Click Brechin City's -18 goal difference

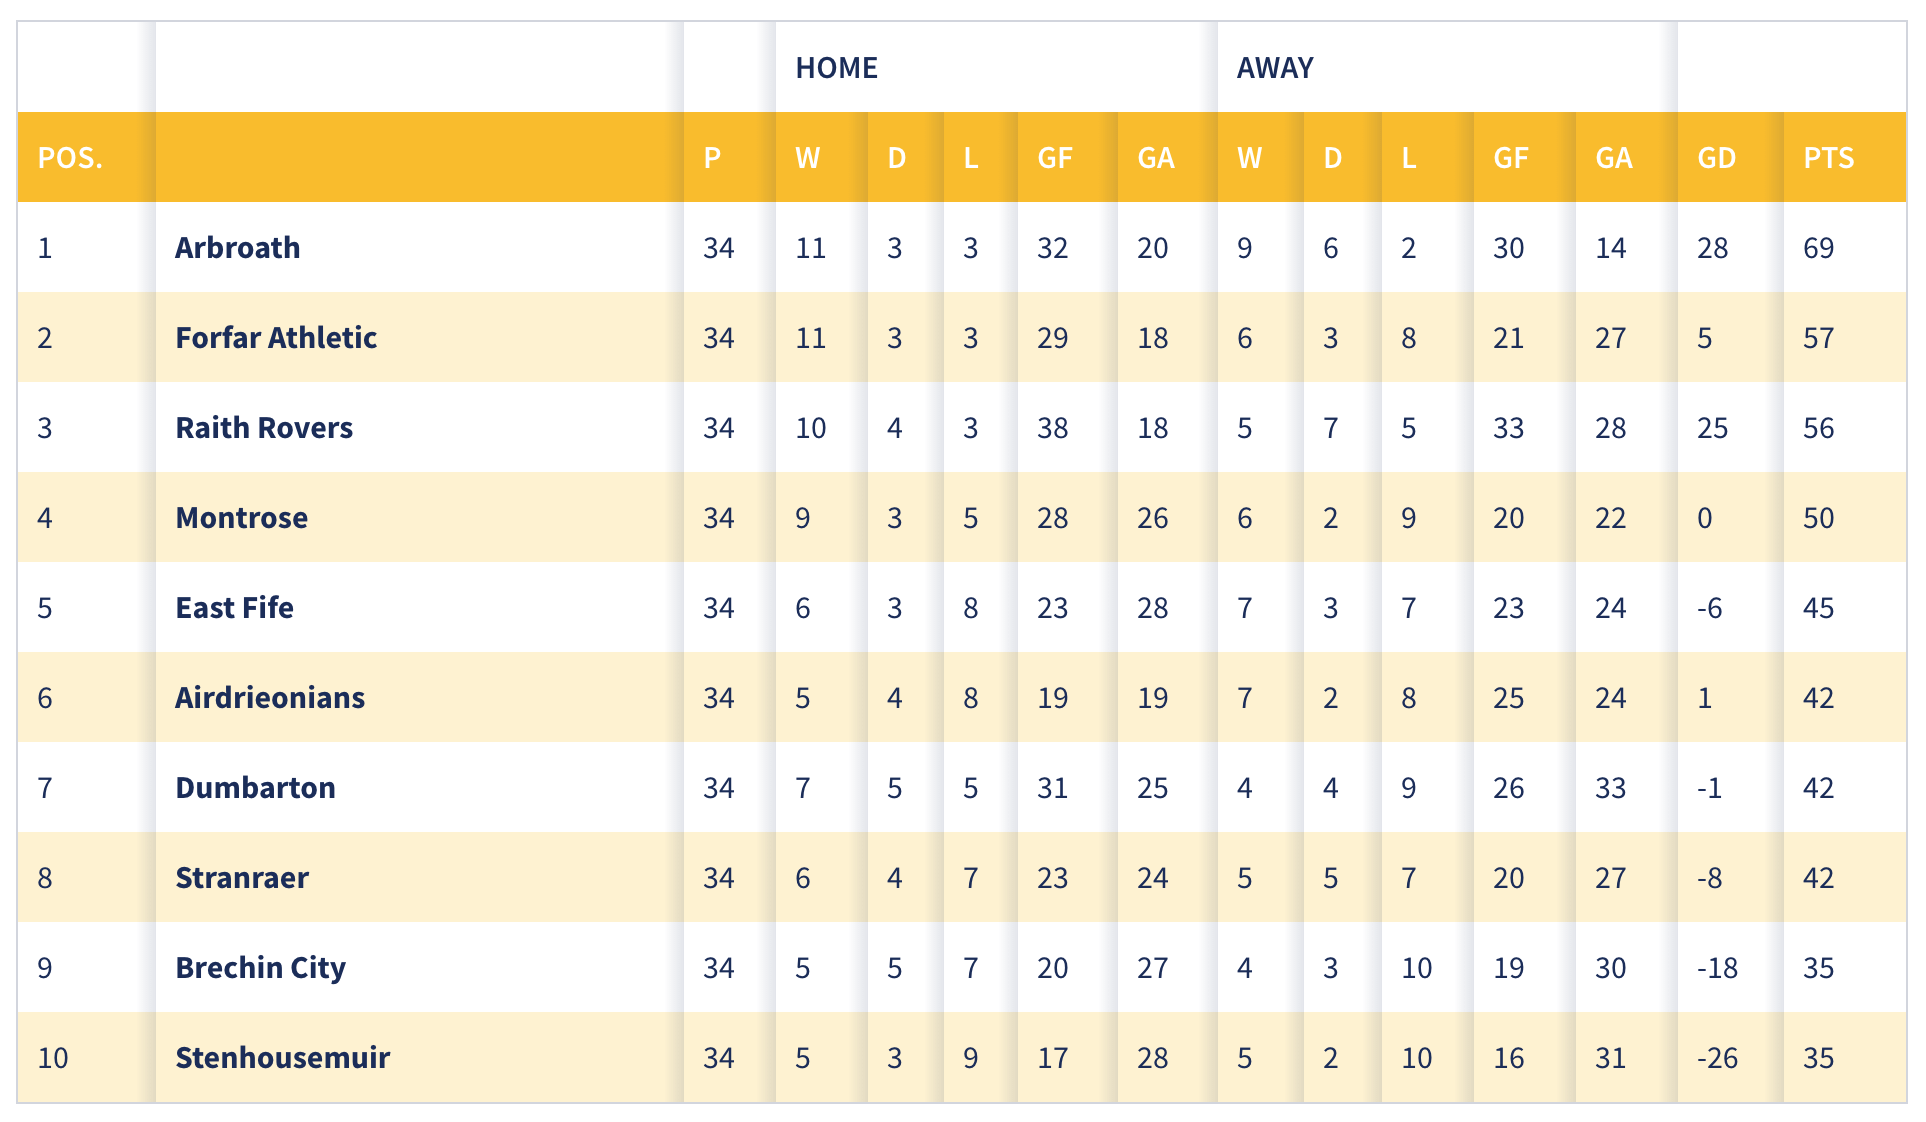point(1717,968)
